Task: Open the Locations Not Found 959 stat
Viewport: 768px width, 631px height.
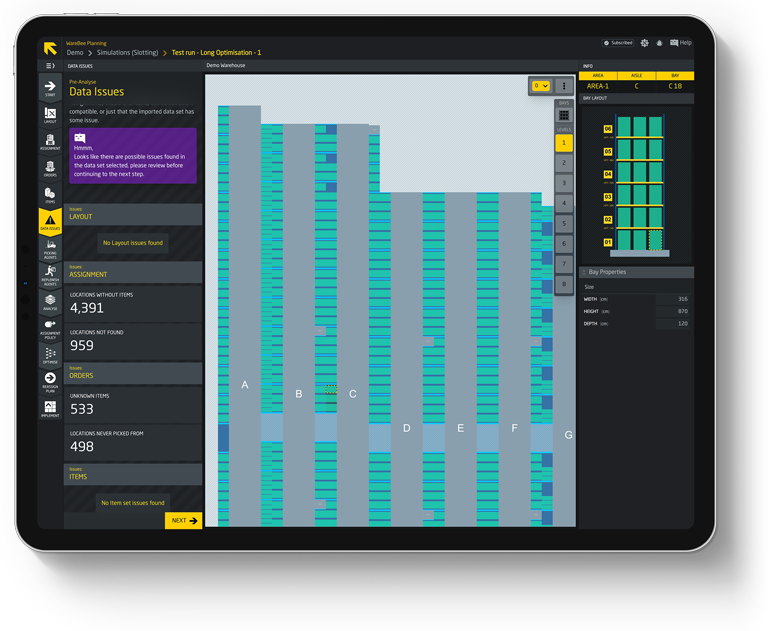Action: click(133, 341)
